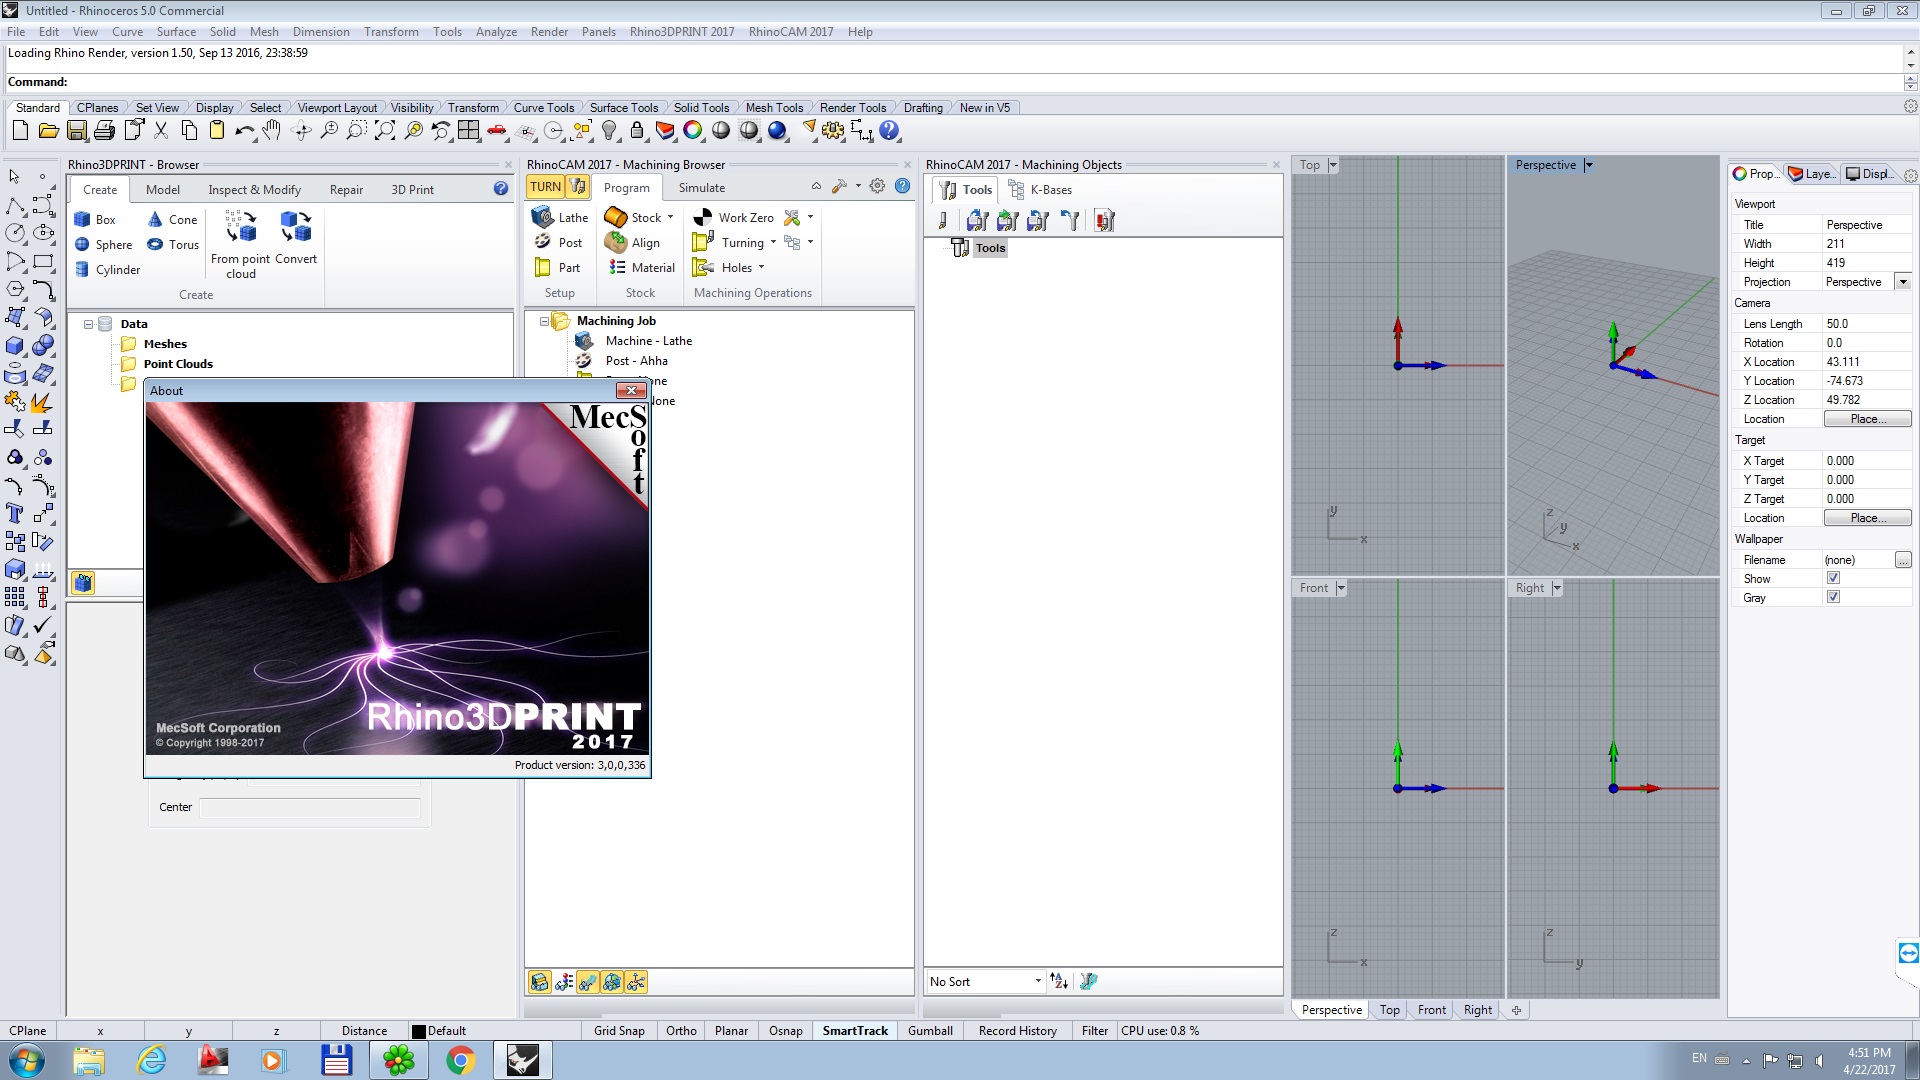Toggle Osnap in the status bar
This screenshot has height=1080, width=1920.
coord(786,1031)
